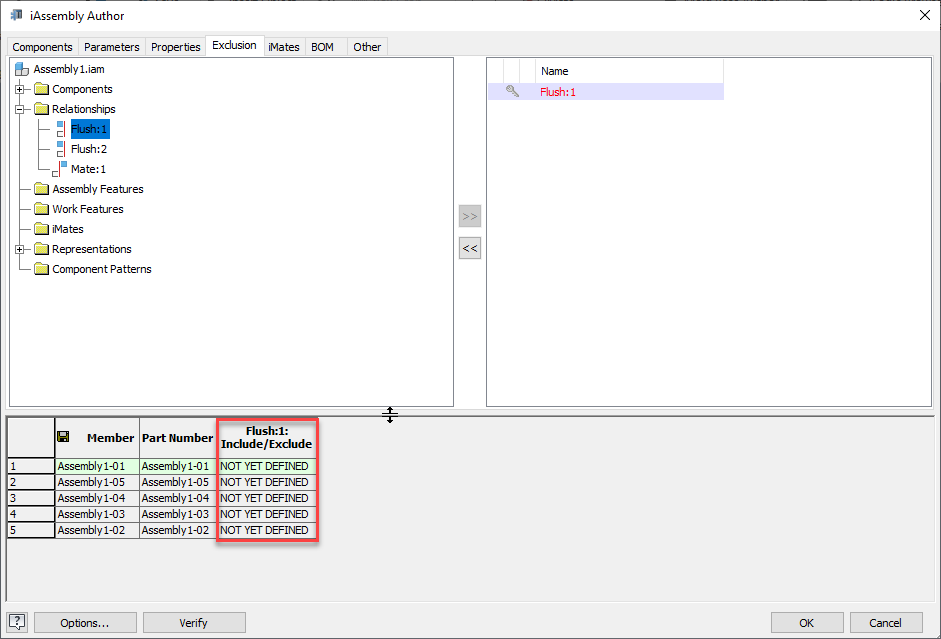The width and height of the screenshot is (941, 639).
Task: Click the iAssembly Author title bar icon
Action: (16, 15)
